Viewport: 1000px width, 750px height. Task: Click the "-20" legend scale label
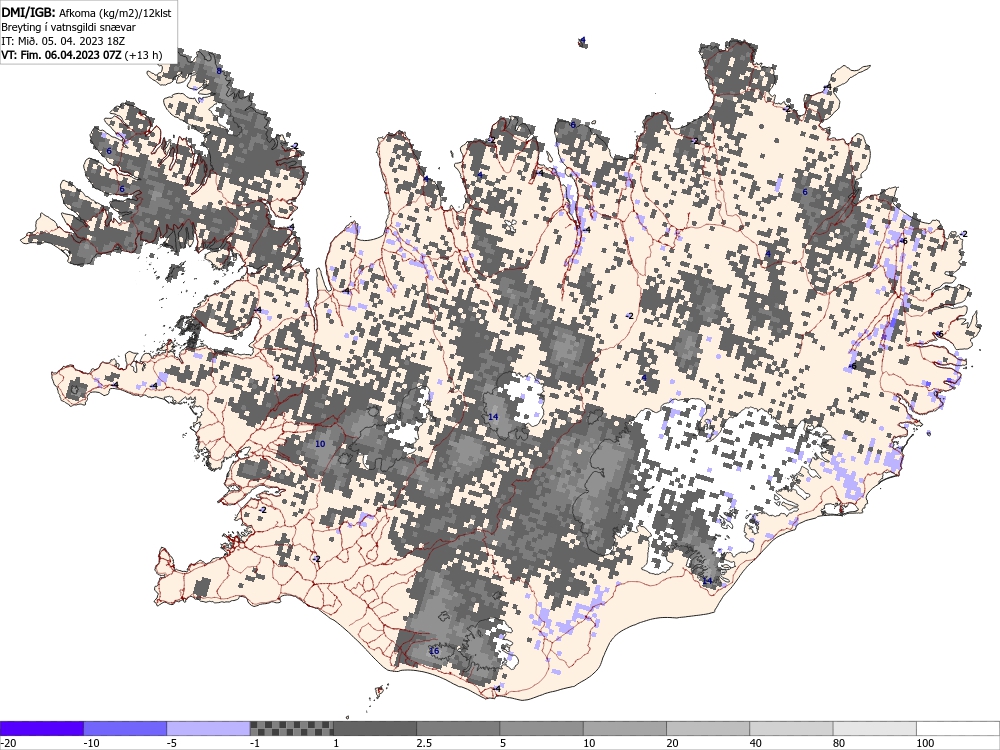coord(8,744)
